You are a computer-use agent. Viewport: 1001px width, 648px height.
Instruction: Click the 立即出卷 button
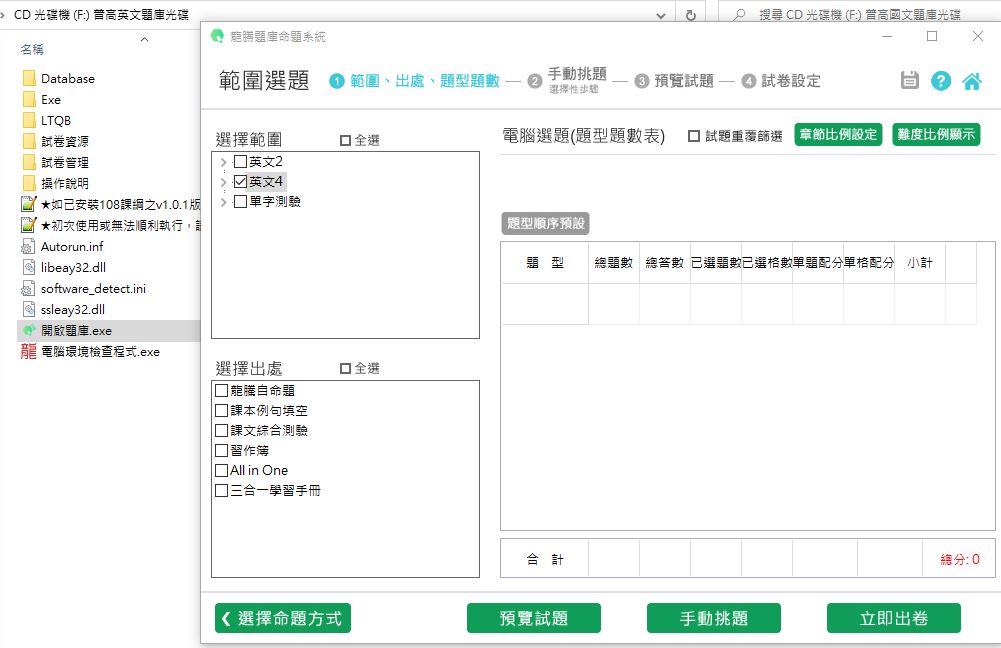click(x=893, y=618)
